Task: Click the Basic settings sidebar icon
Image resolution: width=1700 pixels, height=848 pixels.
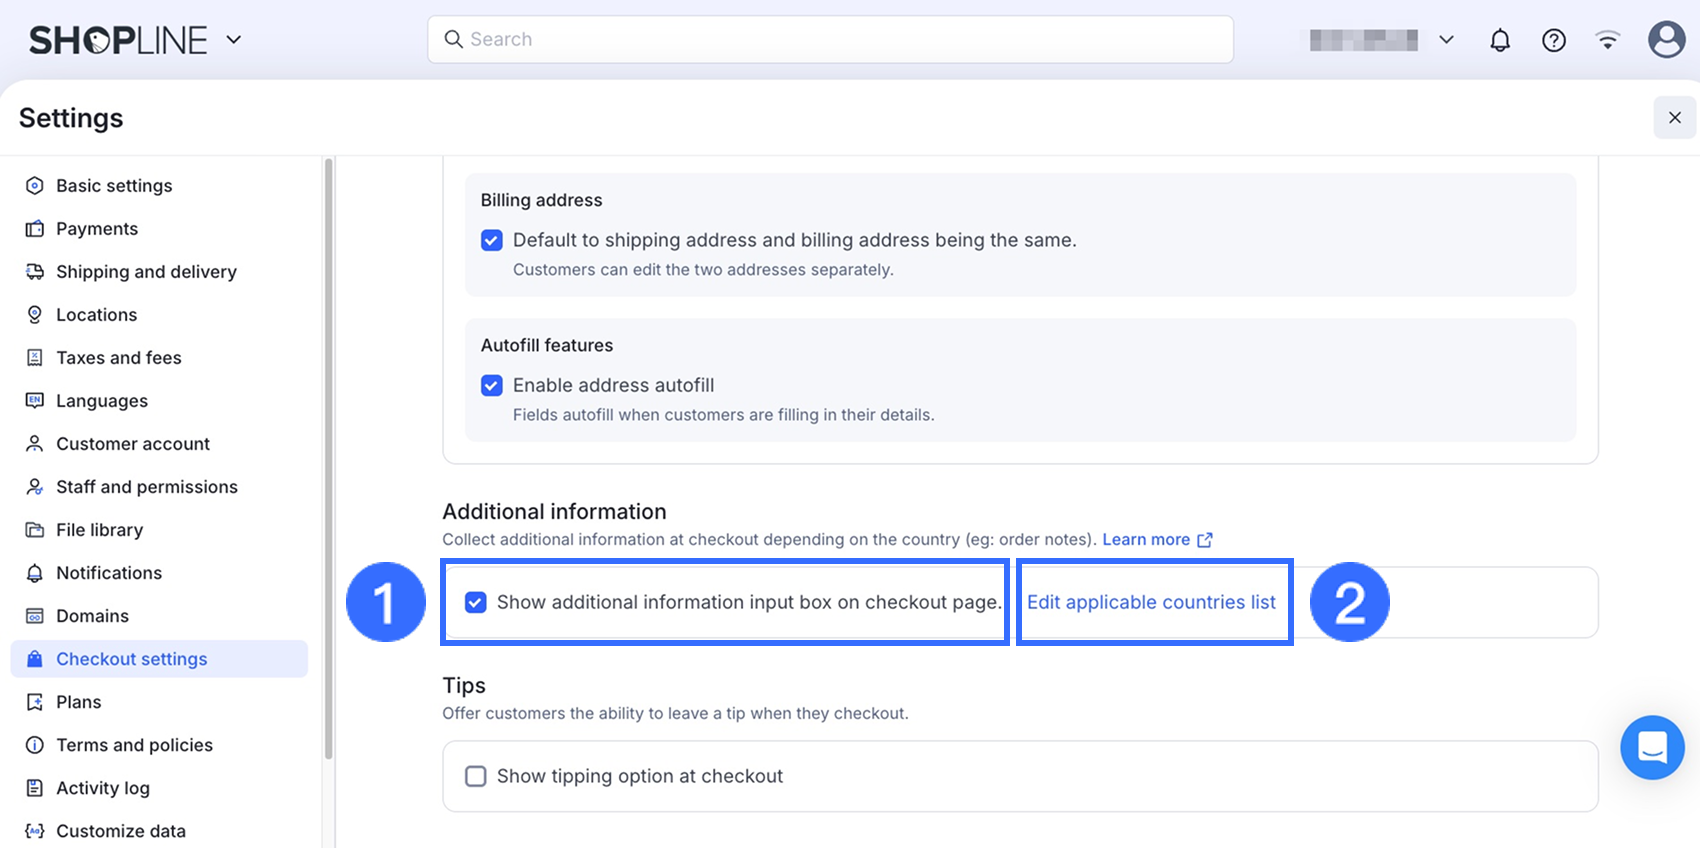Action: point(35,186)
